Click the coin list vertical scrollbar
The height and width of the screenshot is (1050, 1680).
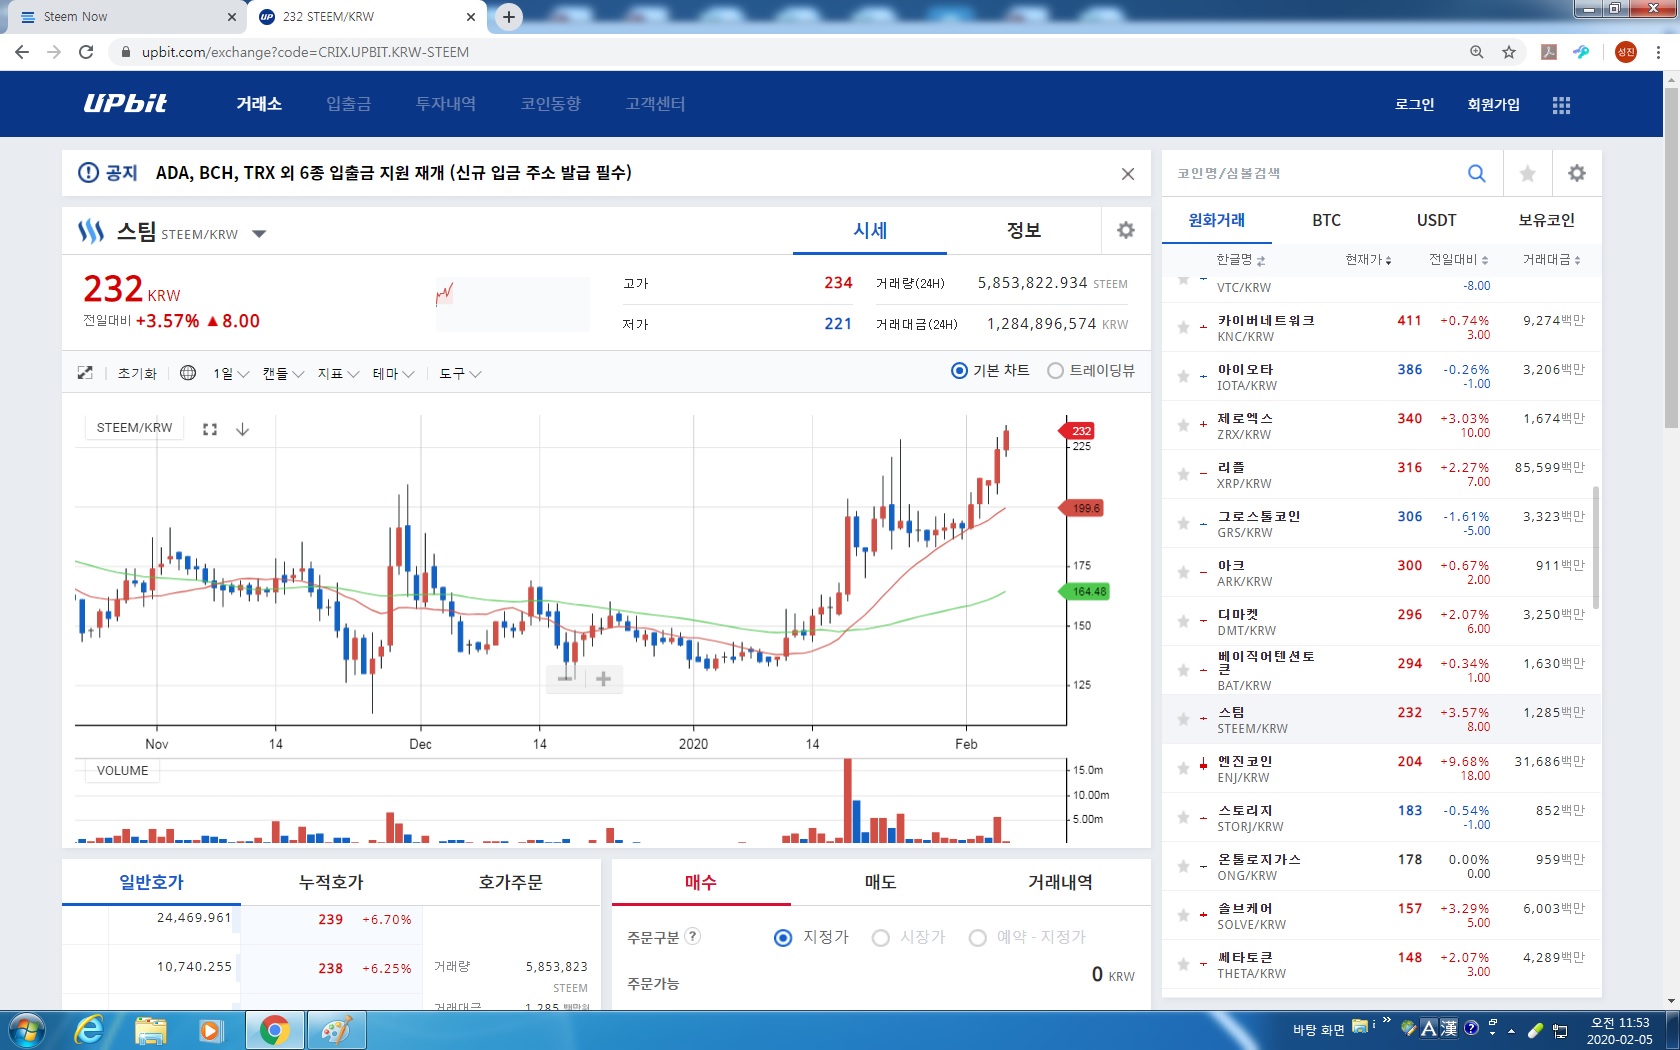[1596, 547]
